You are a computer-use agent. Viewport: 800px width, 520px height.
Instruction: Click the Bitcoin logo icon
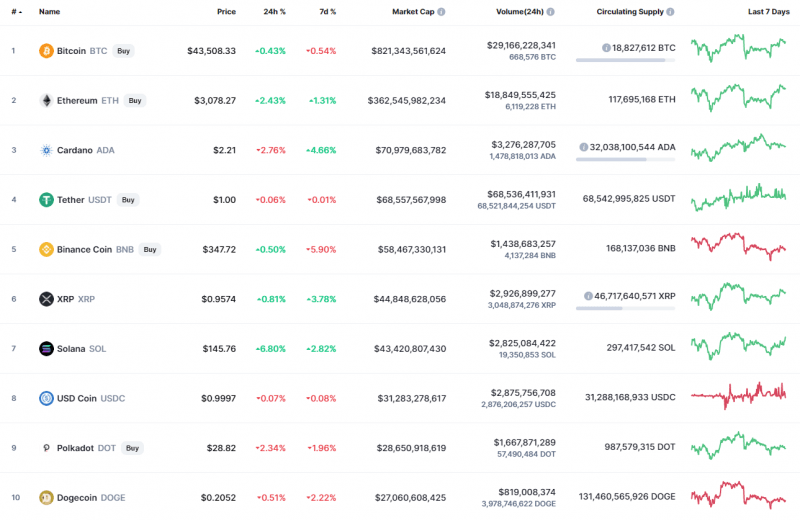coord(46,51)
